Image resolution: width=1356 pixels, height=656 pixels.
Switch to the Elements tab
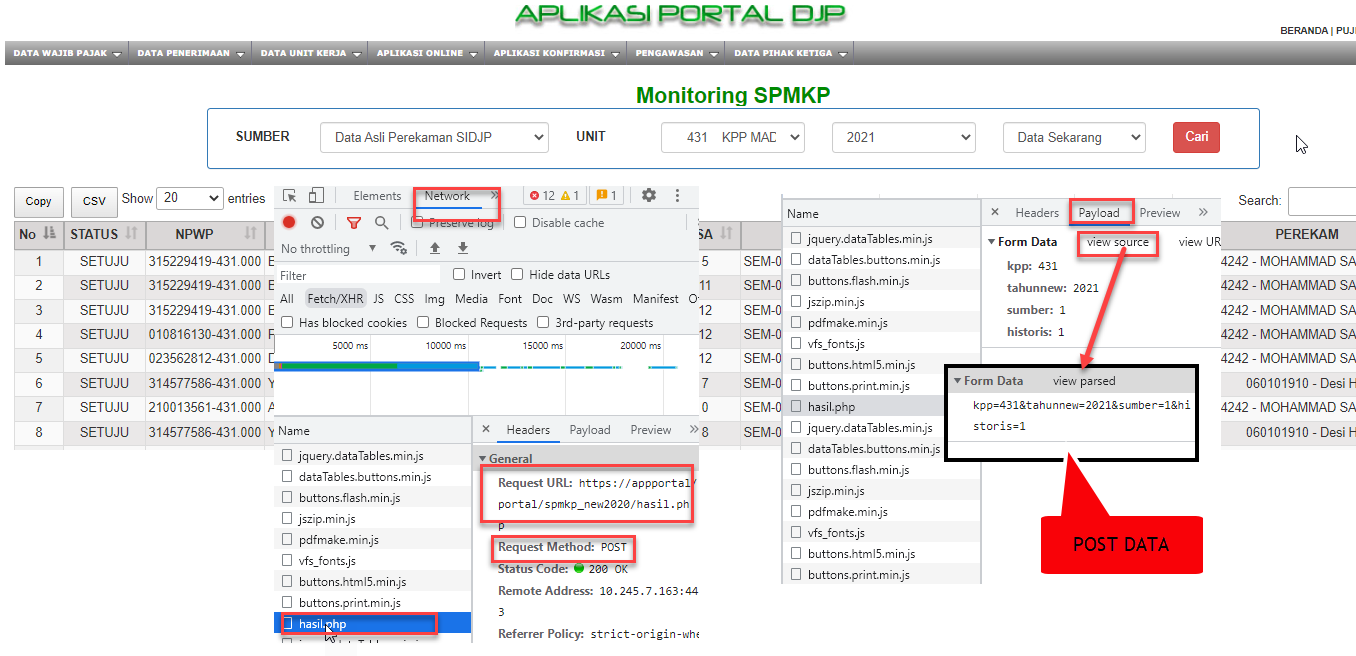click(x=377, y=196)
